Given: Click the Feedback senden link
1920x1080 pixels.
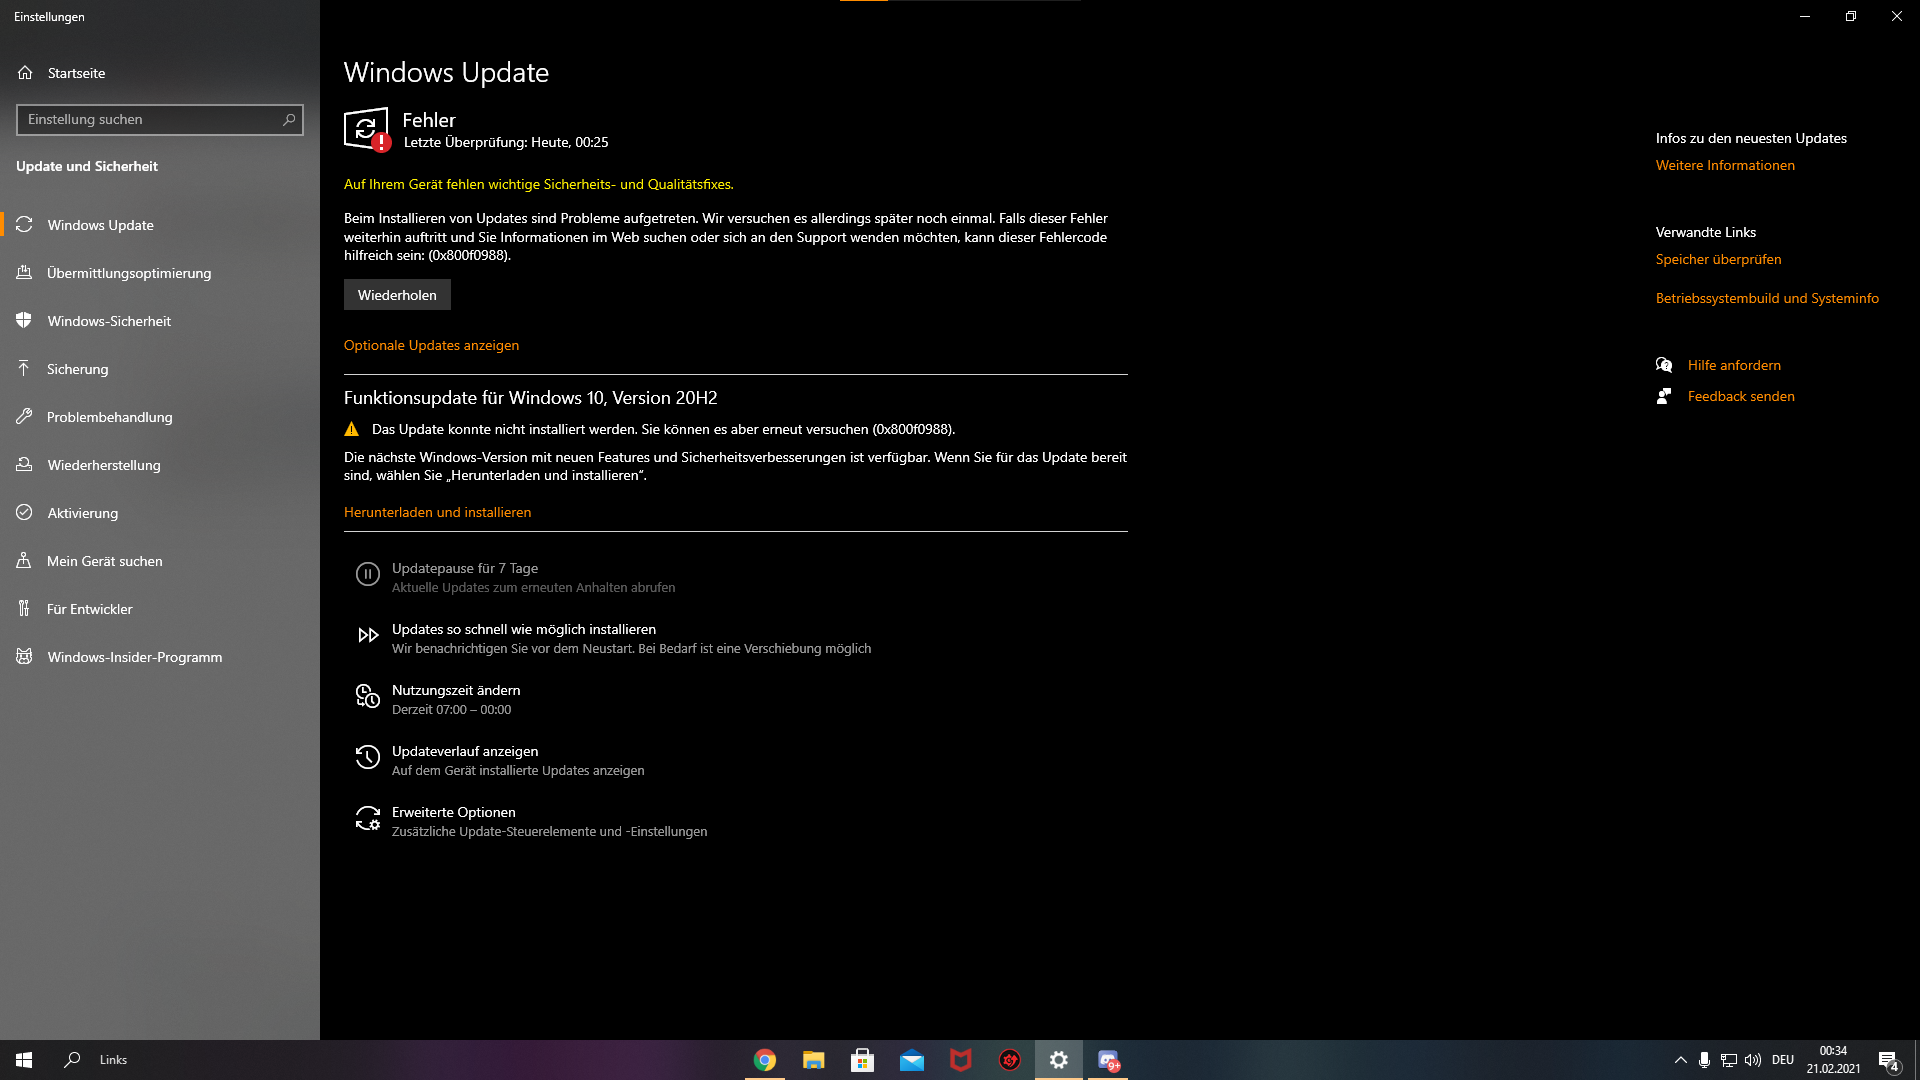Looking at the screenshot, I should click(x=1741, y=396).
